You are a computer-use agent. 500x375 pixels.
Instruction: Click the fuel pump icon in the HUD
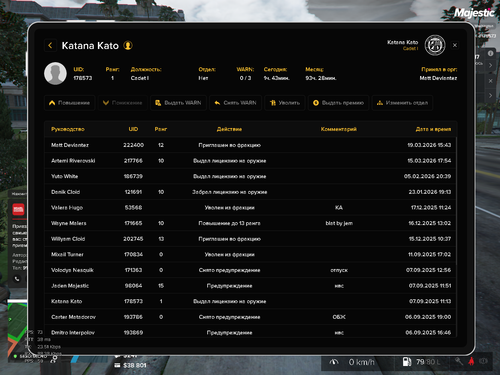407,362
